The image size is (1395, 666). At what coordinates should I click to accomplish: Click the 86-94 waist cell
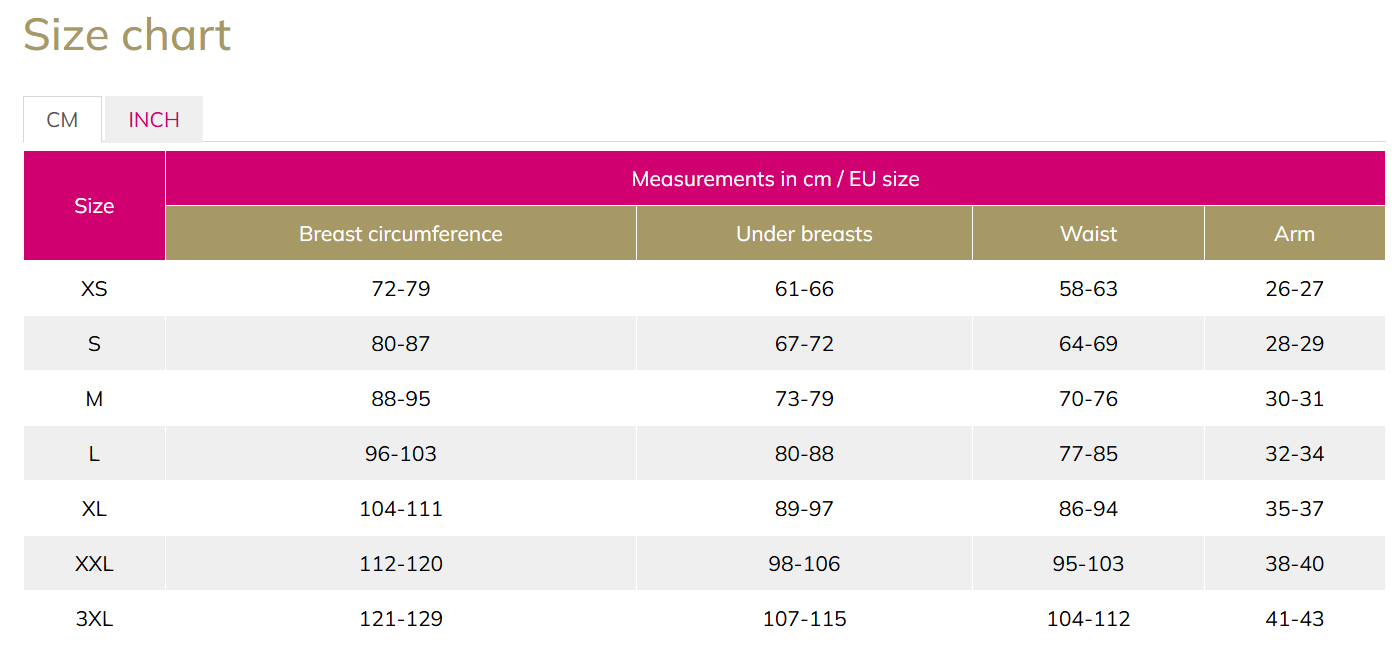click(x=1088, y=509)
